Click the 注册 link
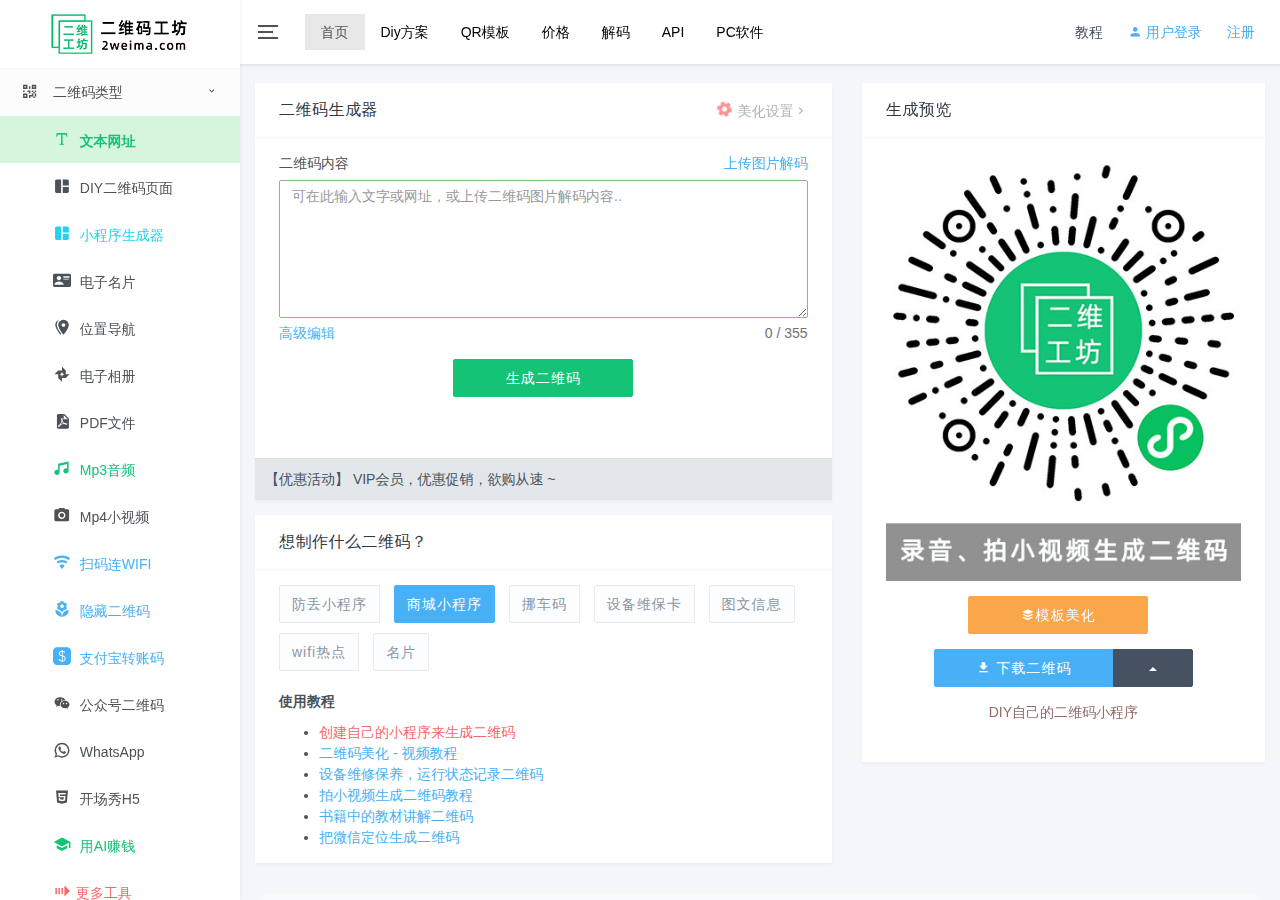The image size is (1280, 900). click(x=1241, y=32)
